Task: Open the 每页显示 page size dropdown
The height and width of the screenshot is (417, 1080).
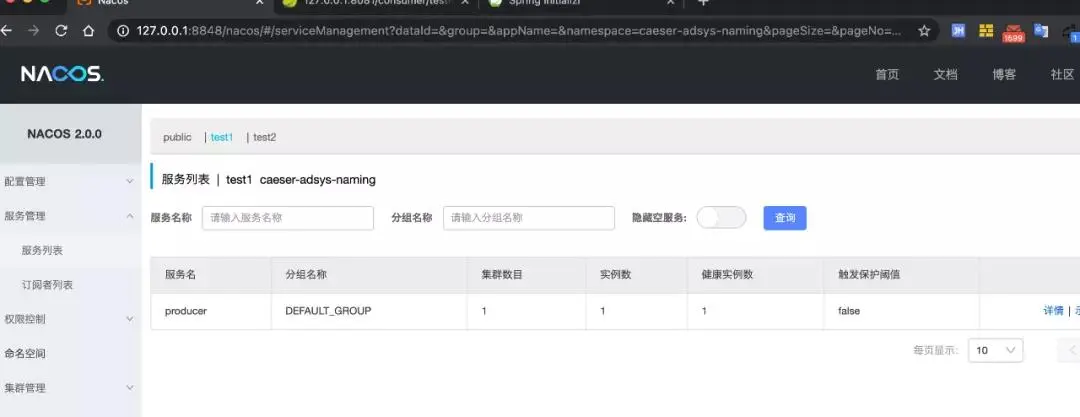Action: click(995, 350)
